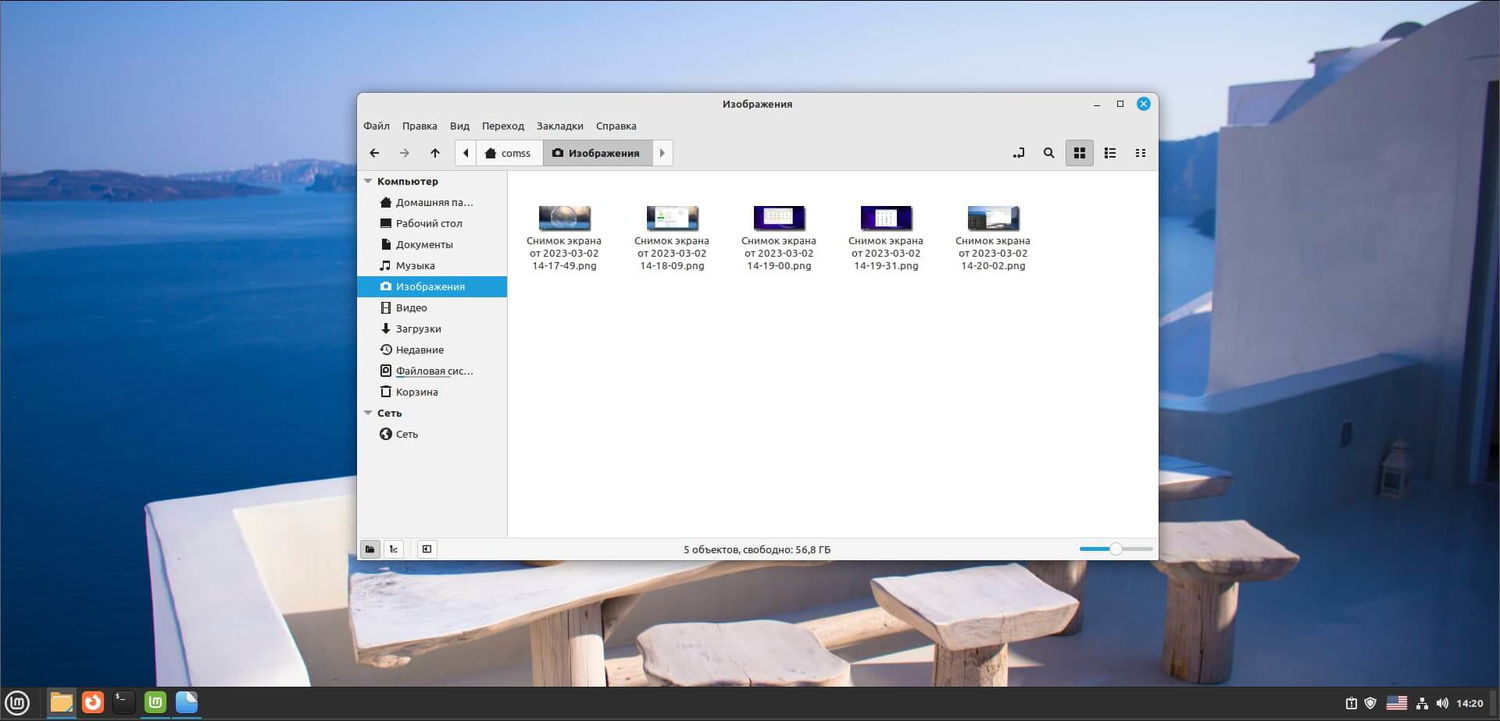Go back with the left arrow button

tap(374, 153)
